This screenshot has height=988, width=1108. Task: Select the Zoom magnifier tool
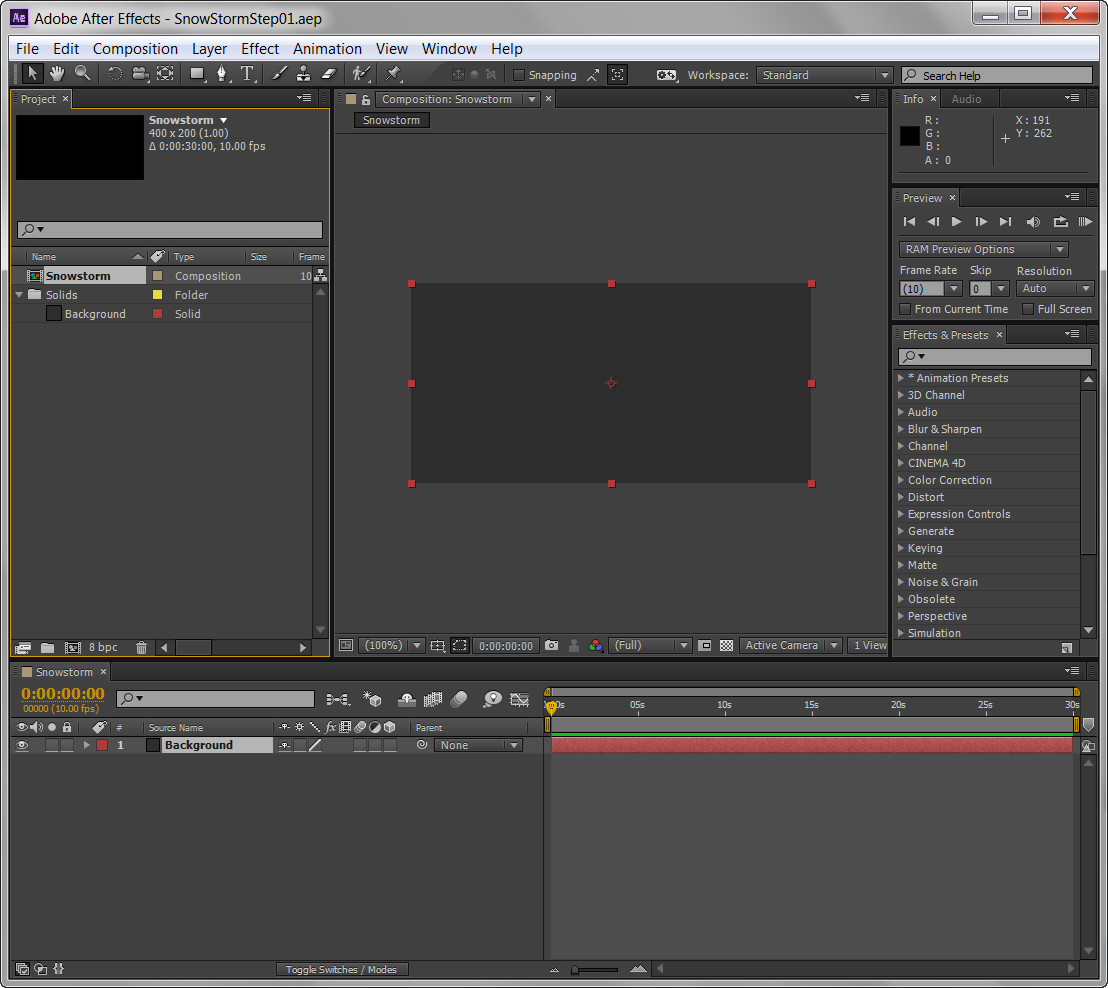(82, 73)
